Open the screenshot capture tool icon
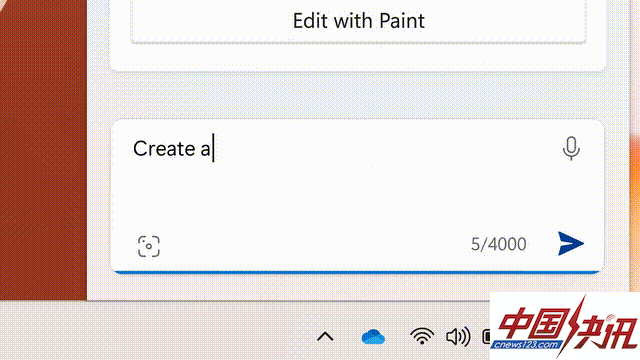The height and width of the screenshot is (360, 640). point(149,246)
